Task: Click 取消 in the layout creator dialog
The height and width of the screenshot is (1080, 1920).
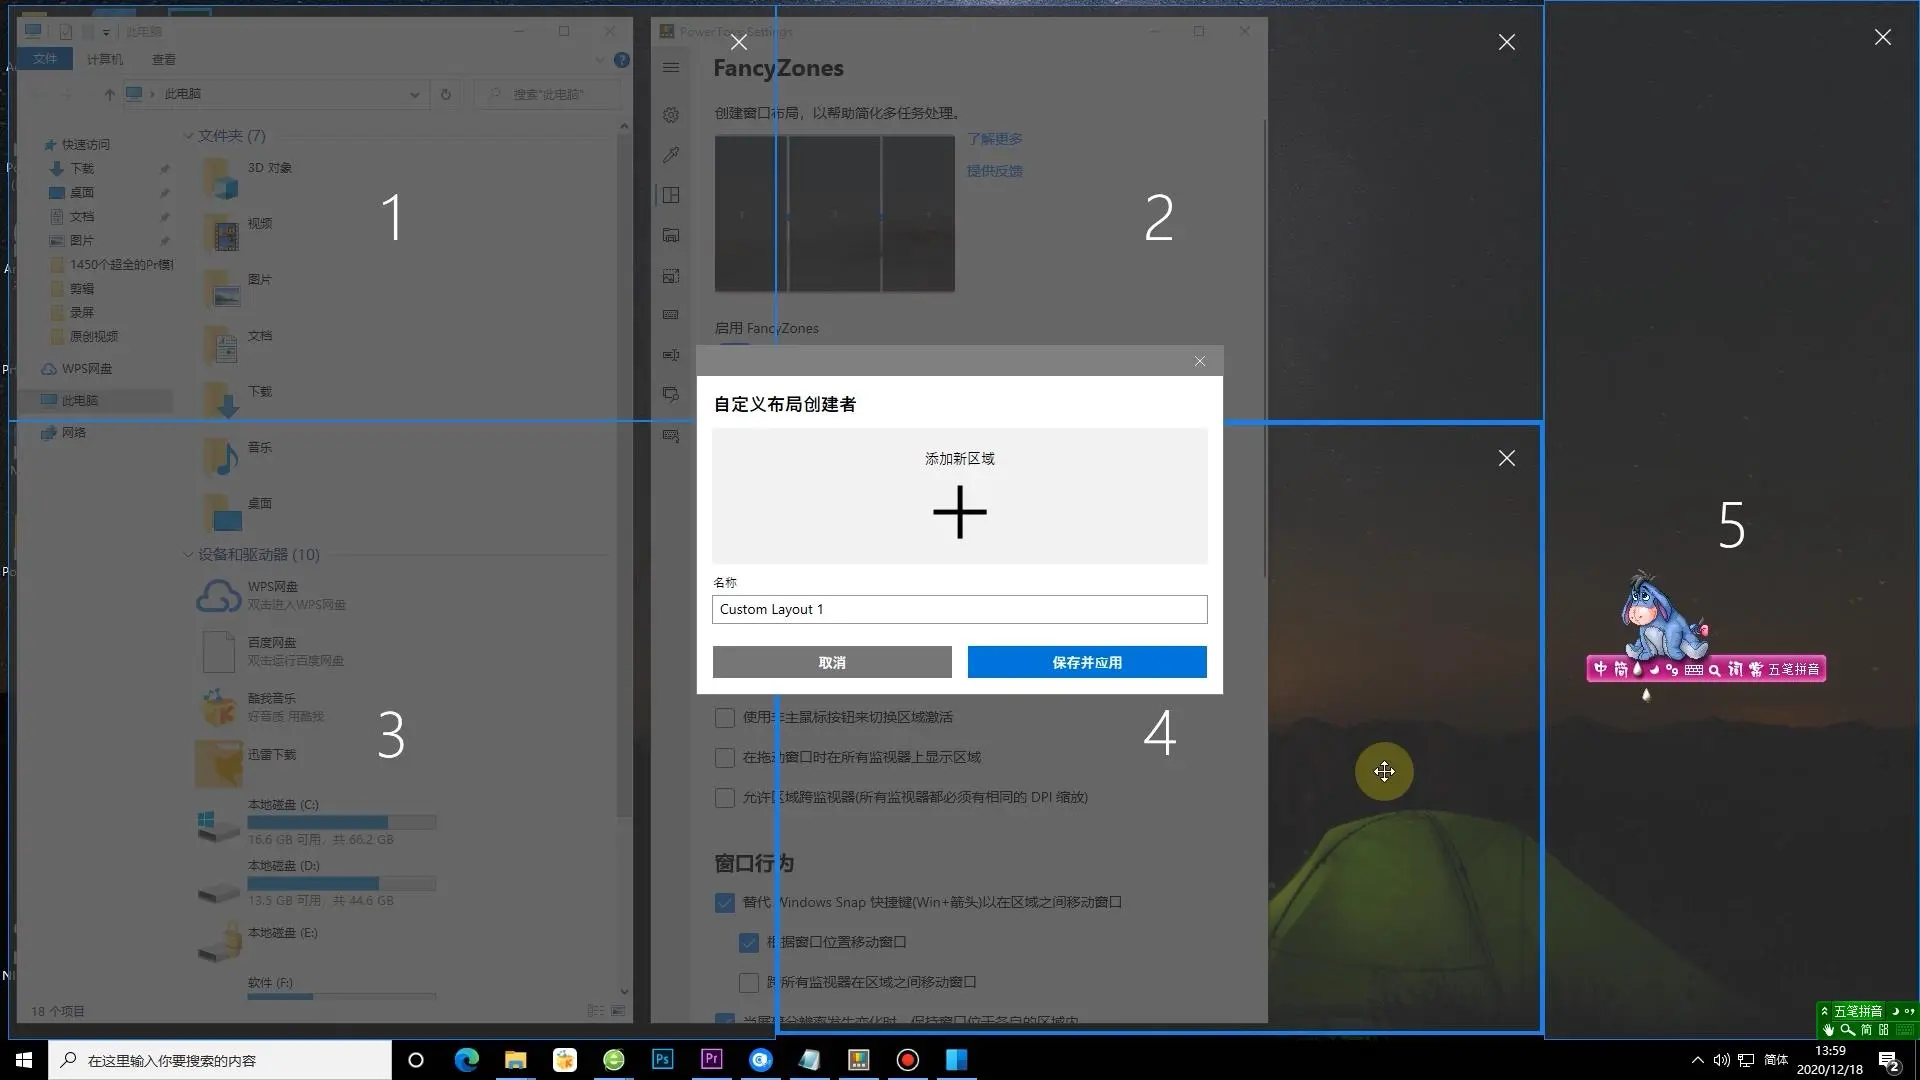Action: [x=832, y=662]
